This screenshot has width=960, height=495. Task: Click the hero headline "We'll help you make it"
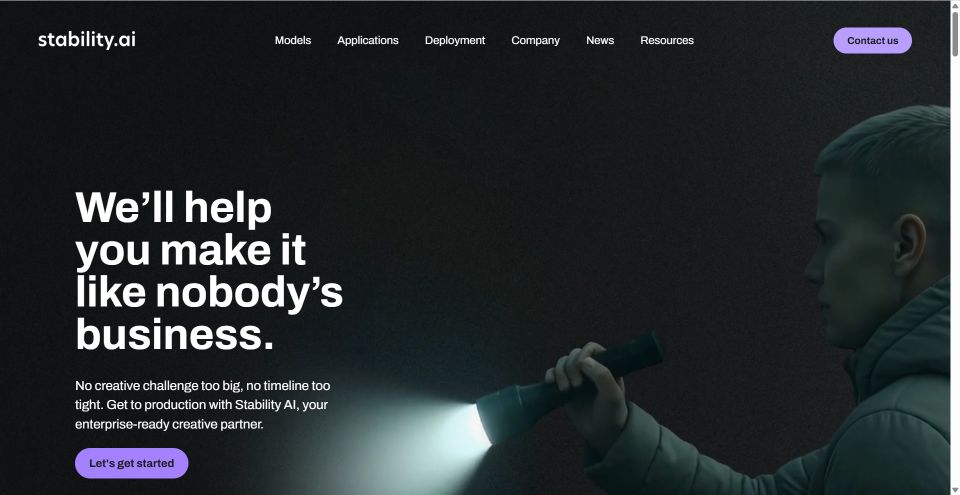coord(191,229)
